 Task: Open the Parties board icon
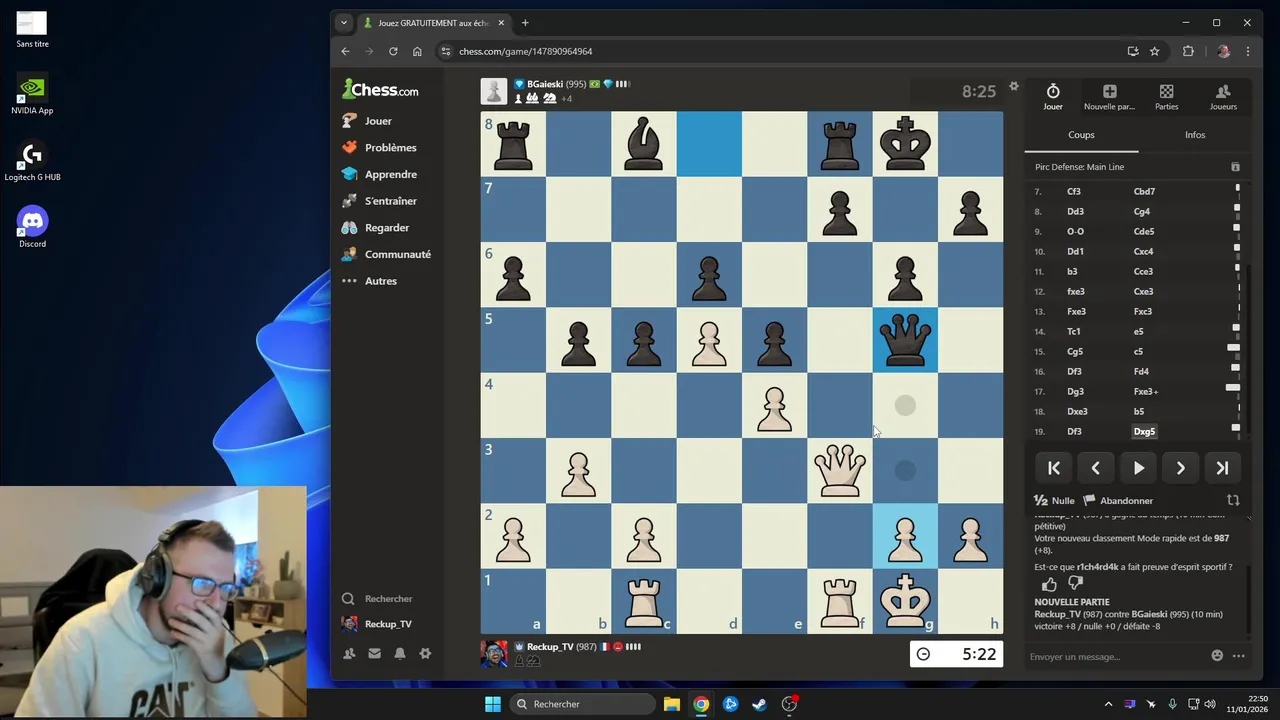(x=1166, y=91)
